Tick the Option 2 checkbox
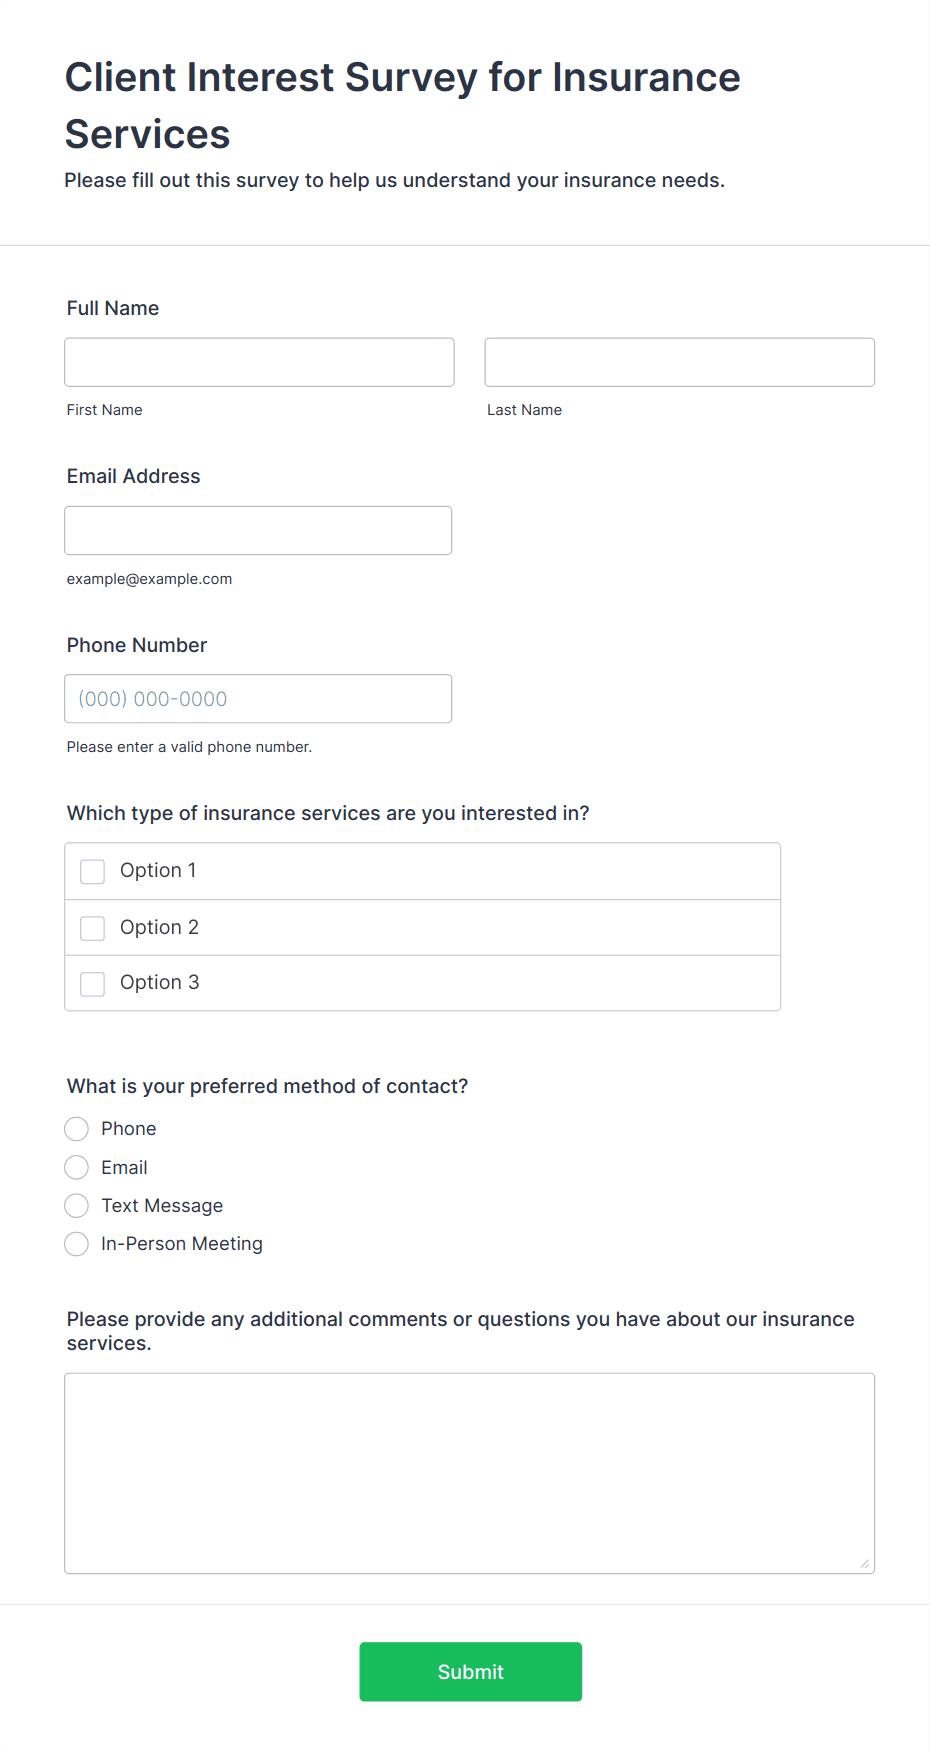930x1751 pixels. pos(93,928)
